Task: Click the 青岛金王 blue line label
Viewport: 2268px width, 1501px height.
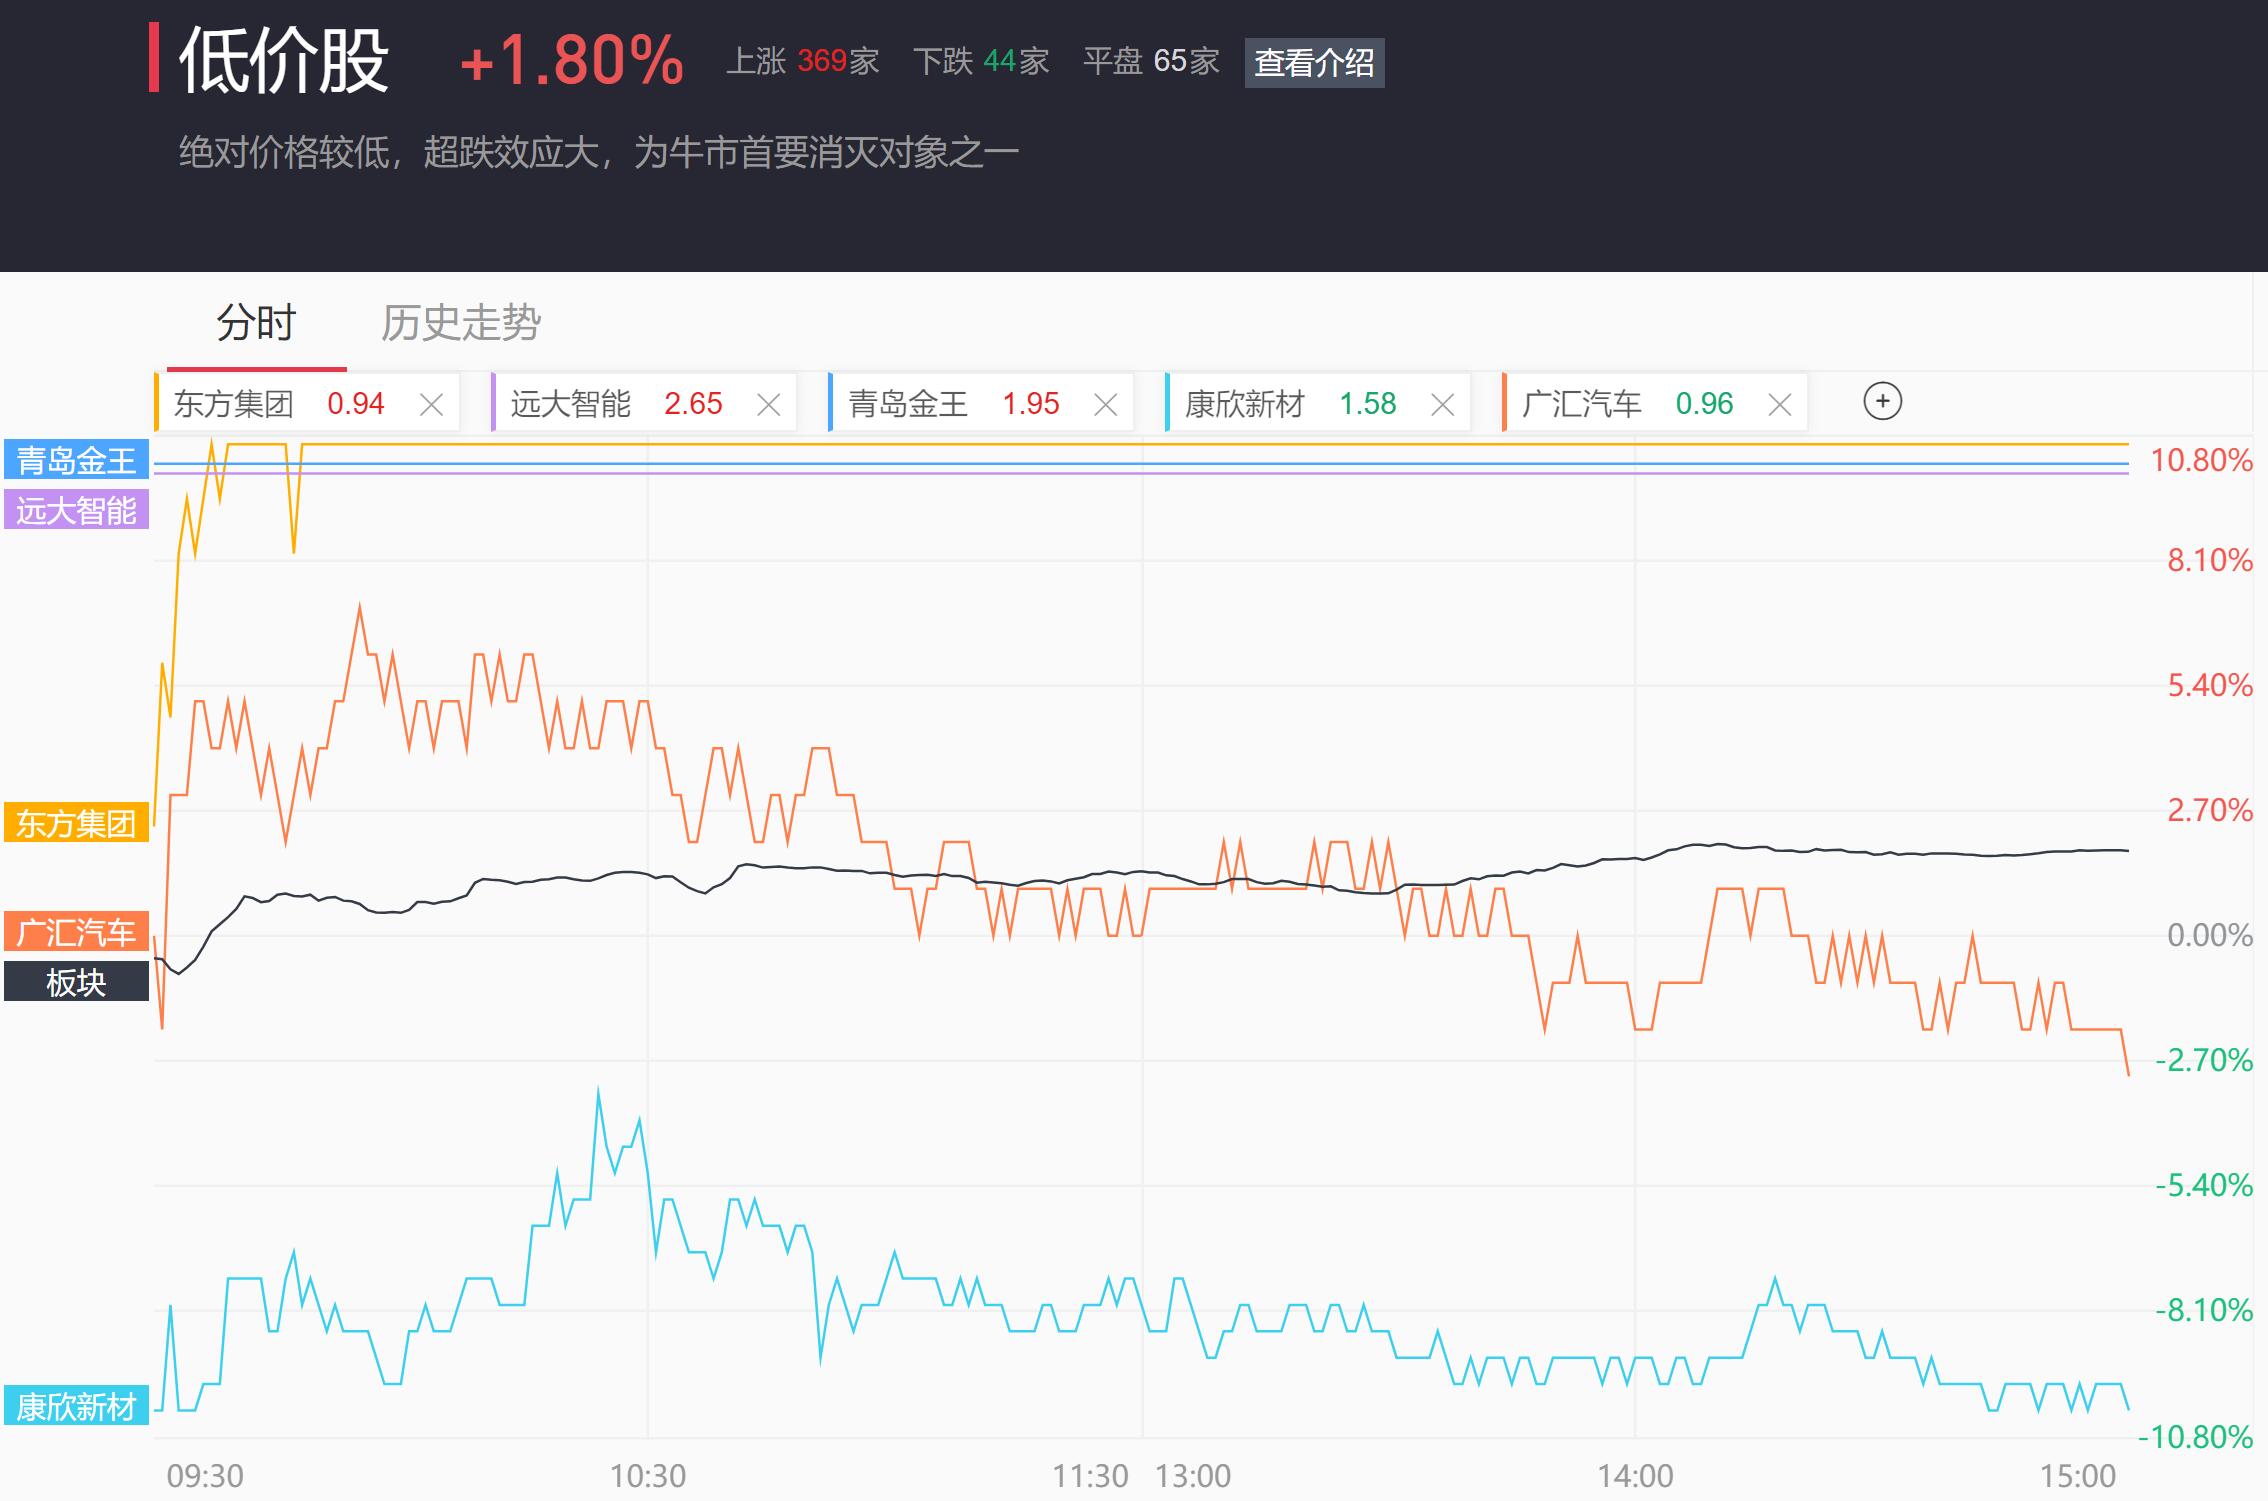Action: pyautogui.click(x=76, y=460)
